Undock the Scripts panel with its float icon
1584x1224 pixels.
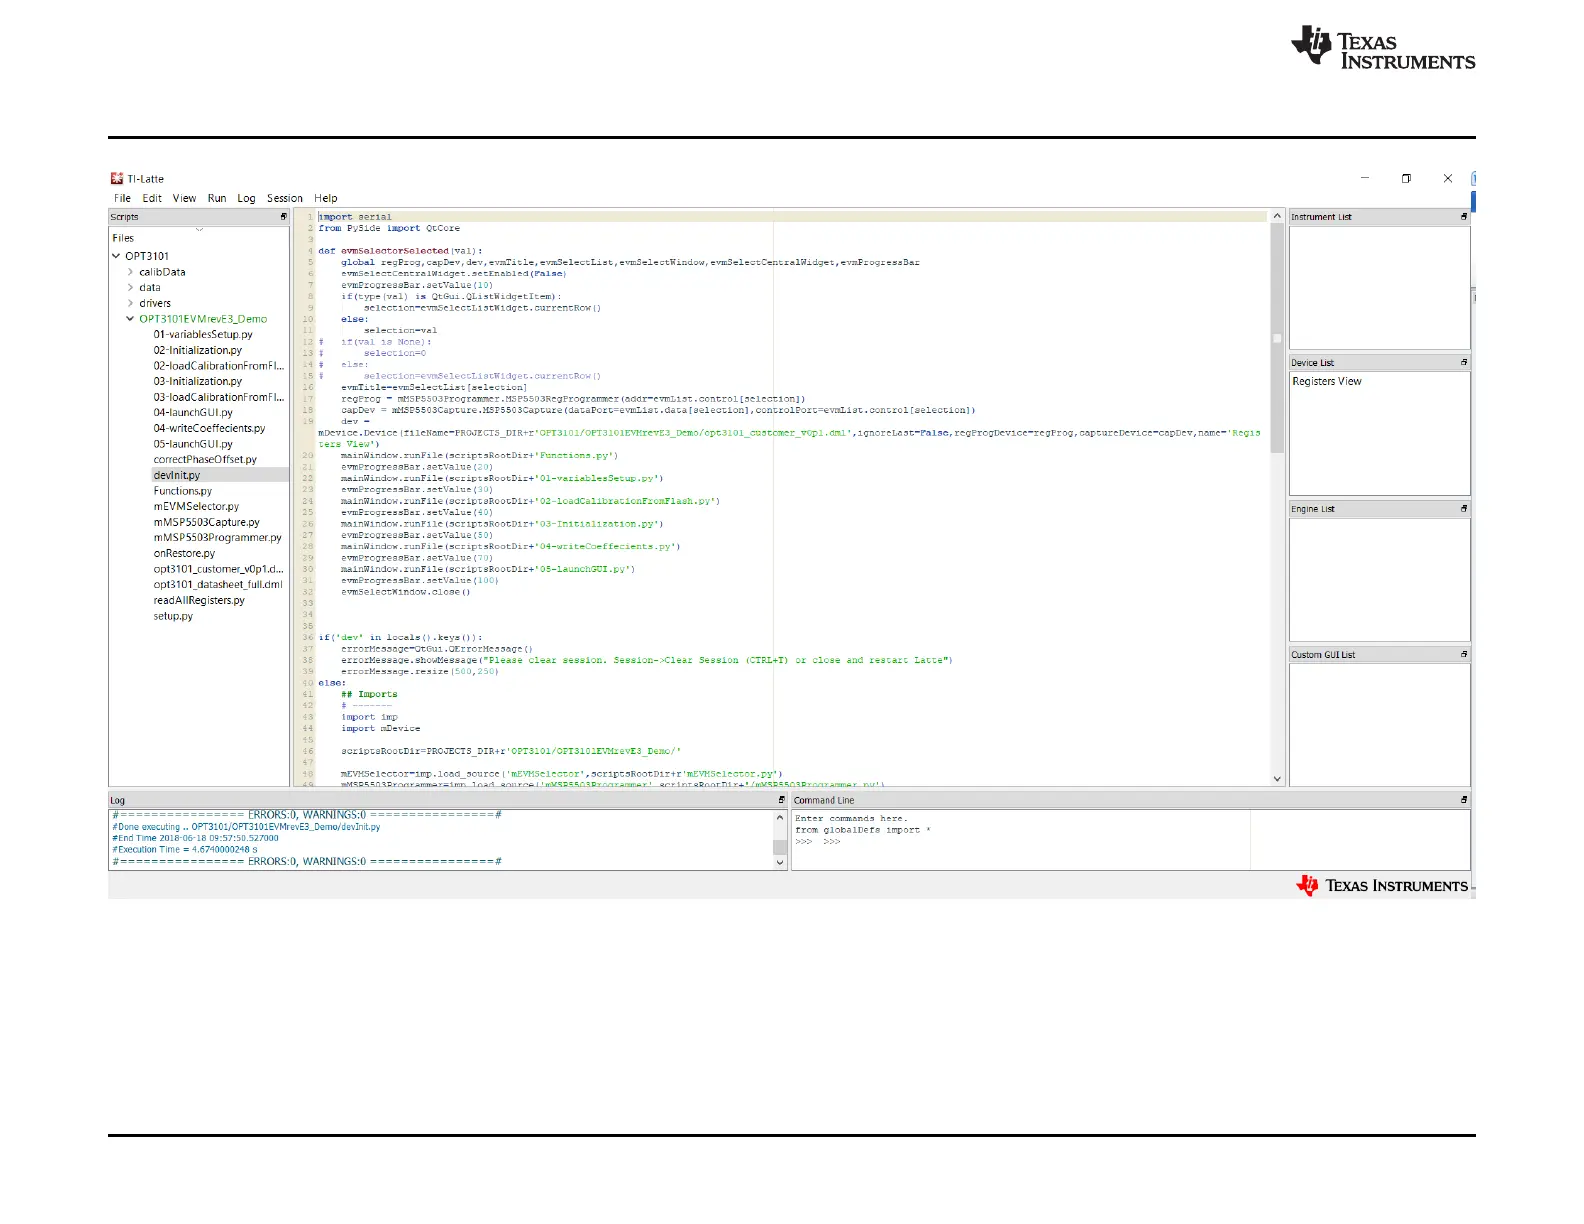(284, 217)
